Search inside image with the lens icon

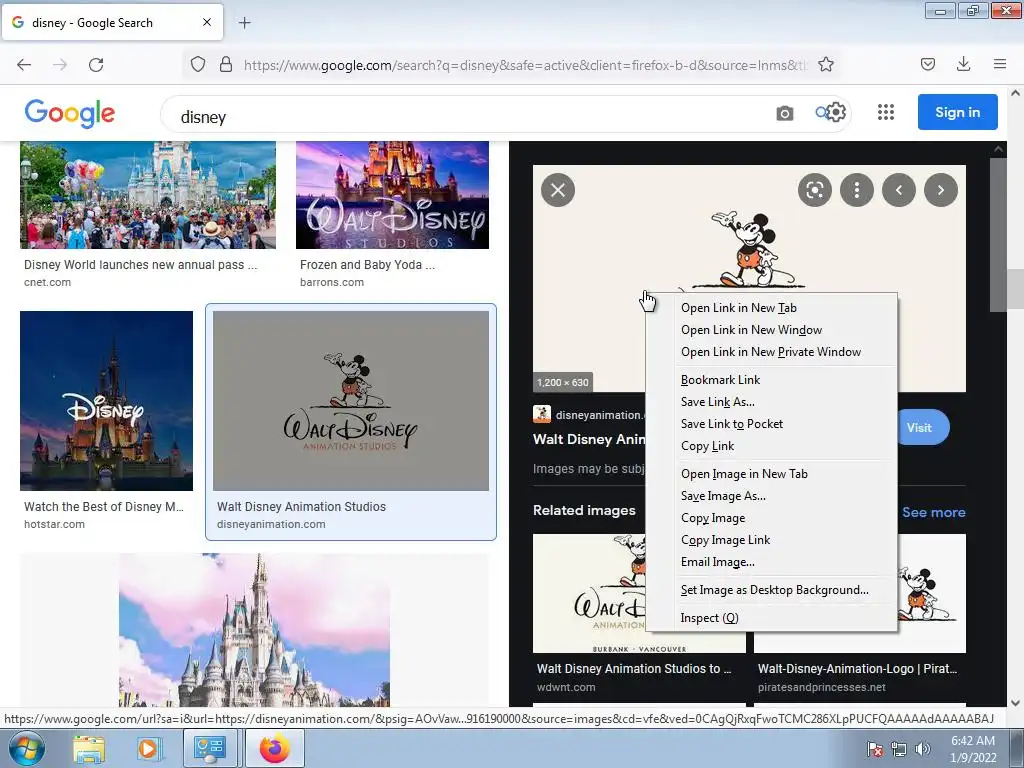coord(814,190)
